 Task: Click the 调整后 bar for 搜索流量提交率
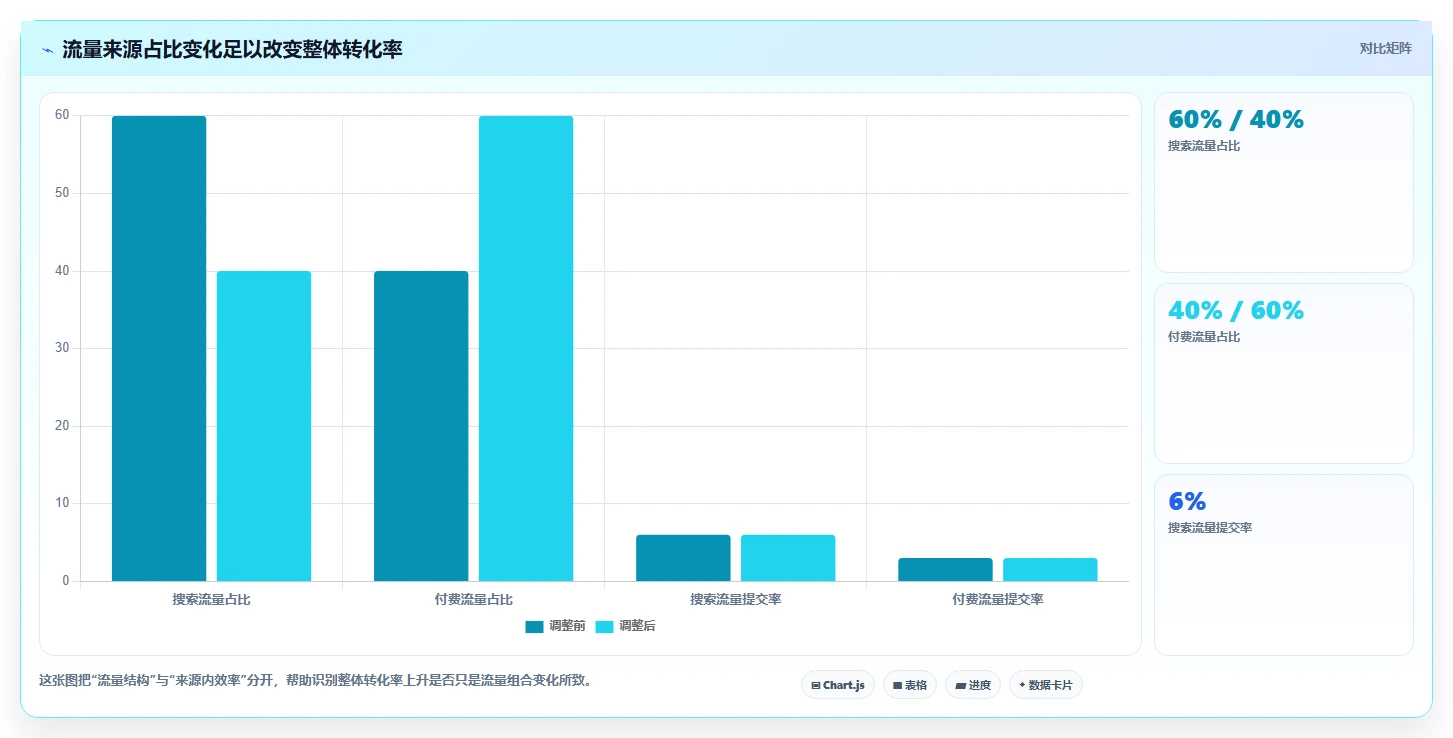pyautogui.click(x=788, y=558)
